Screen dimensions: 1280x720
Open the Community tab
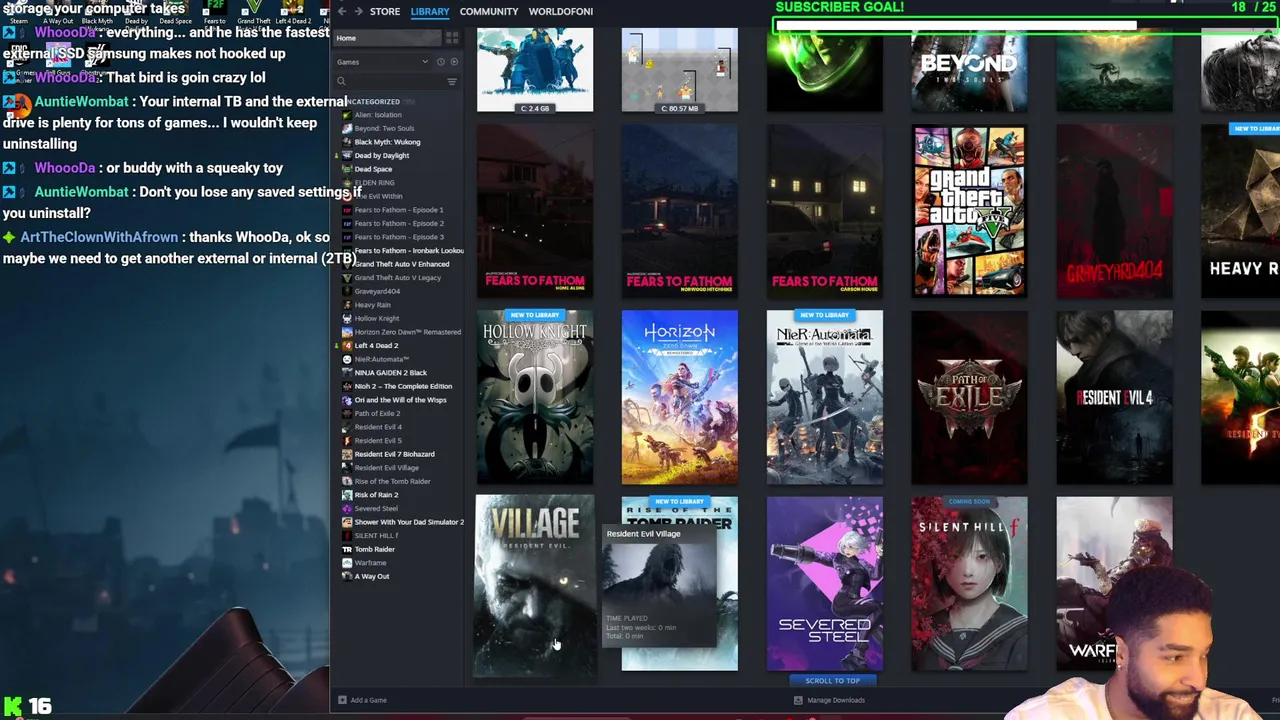(x=489, y=11)
